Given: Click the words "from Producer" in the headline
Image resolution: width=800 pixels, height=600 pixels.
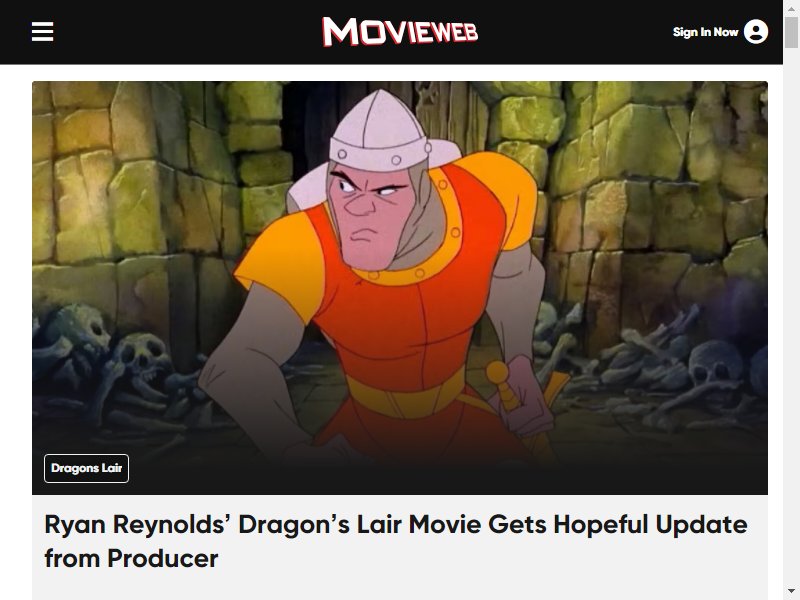Looking at the screenshot, I should pos(131,558).
